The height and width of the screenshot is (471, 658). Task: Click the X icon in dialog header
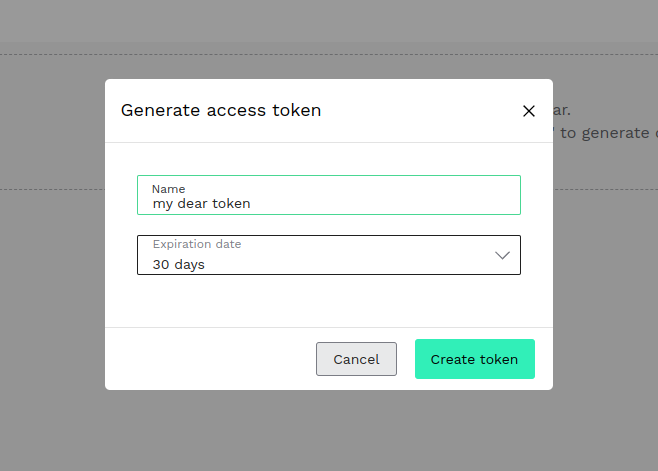tap(529, 111)
